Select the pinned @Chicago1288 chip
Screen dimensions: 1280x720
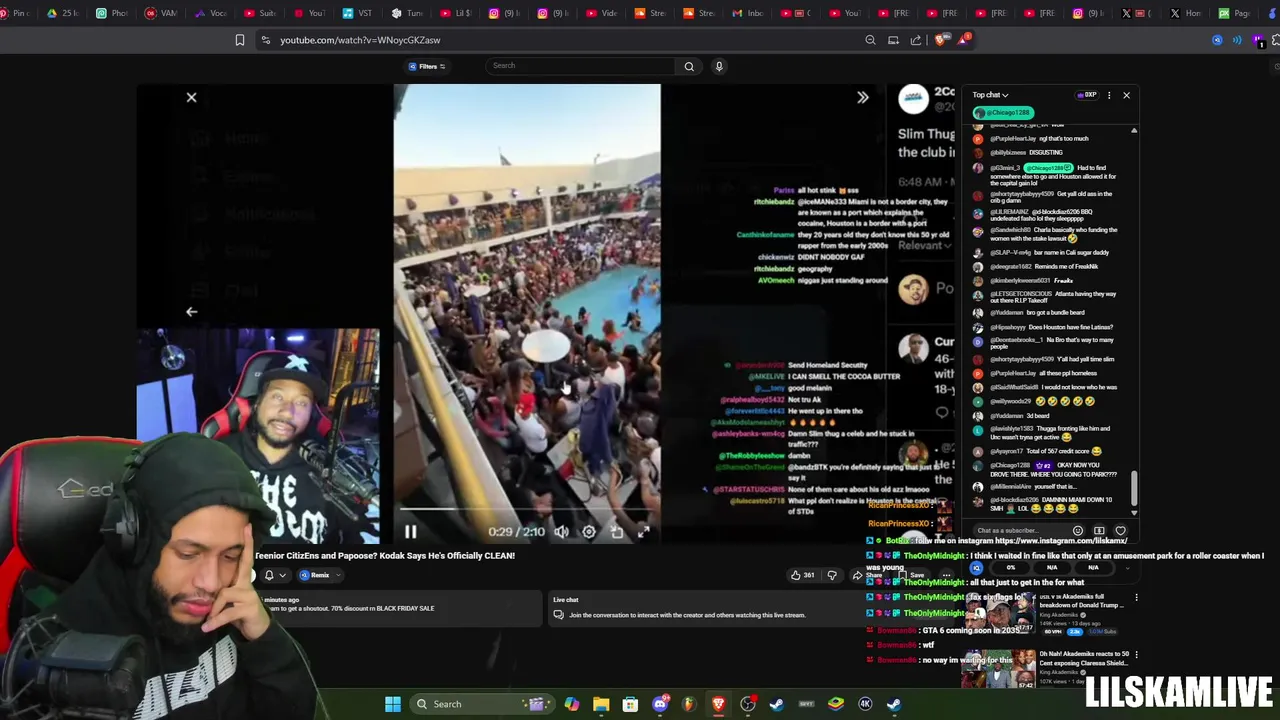(x=1003, y=112)
